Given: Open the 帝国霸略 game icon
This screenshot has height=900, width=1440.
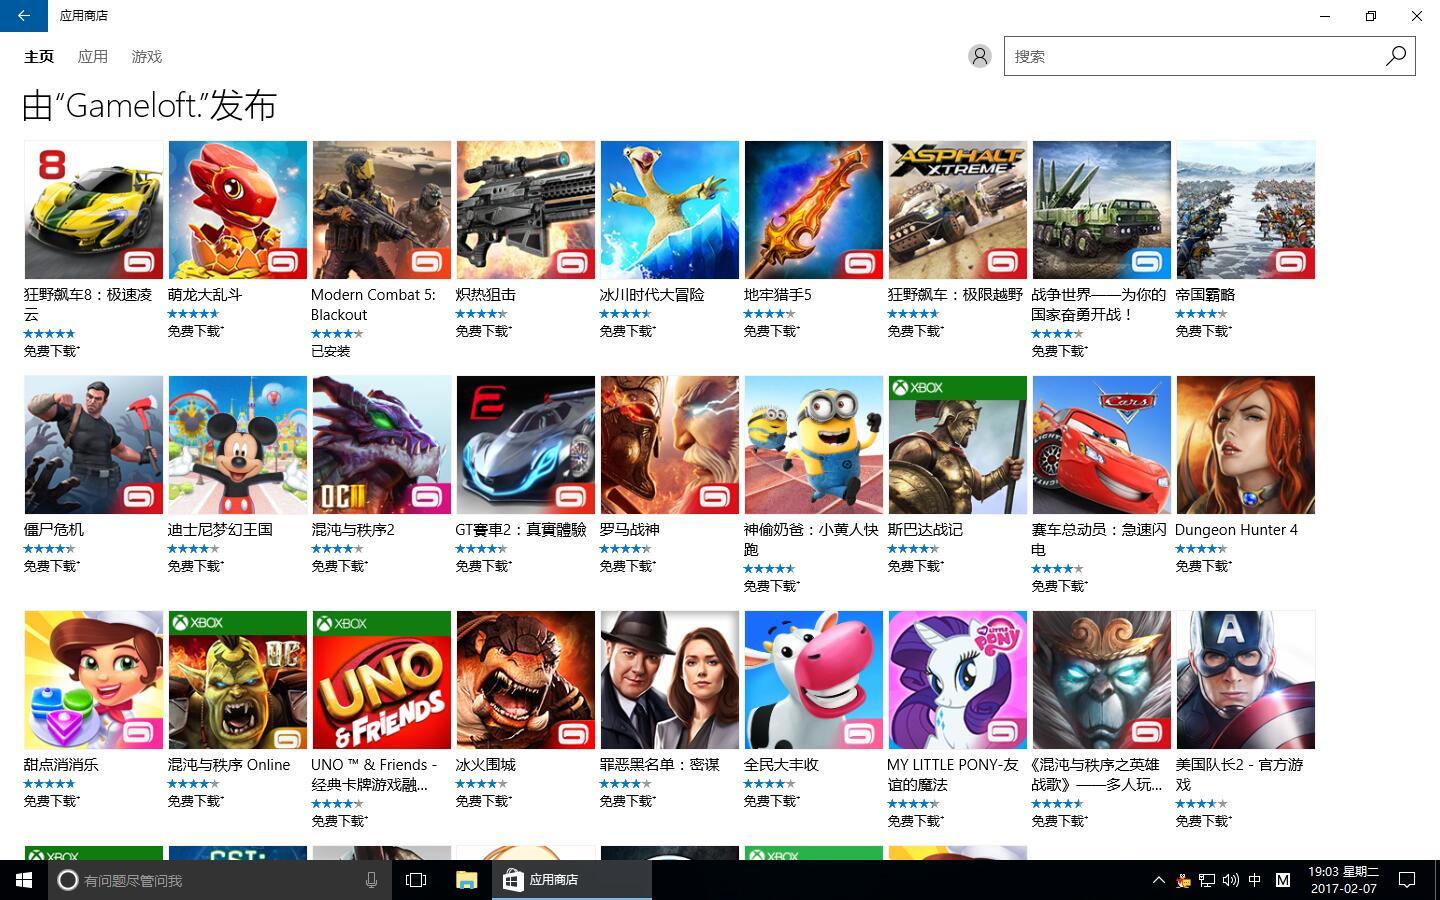Looking at the screenshot, I should coord(1246,210).
